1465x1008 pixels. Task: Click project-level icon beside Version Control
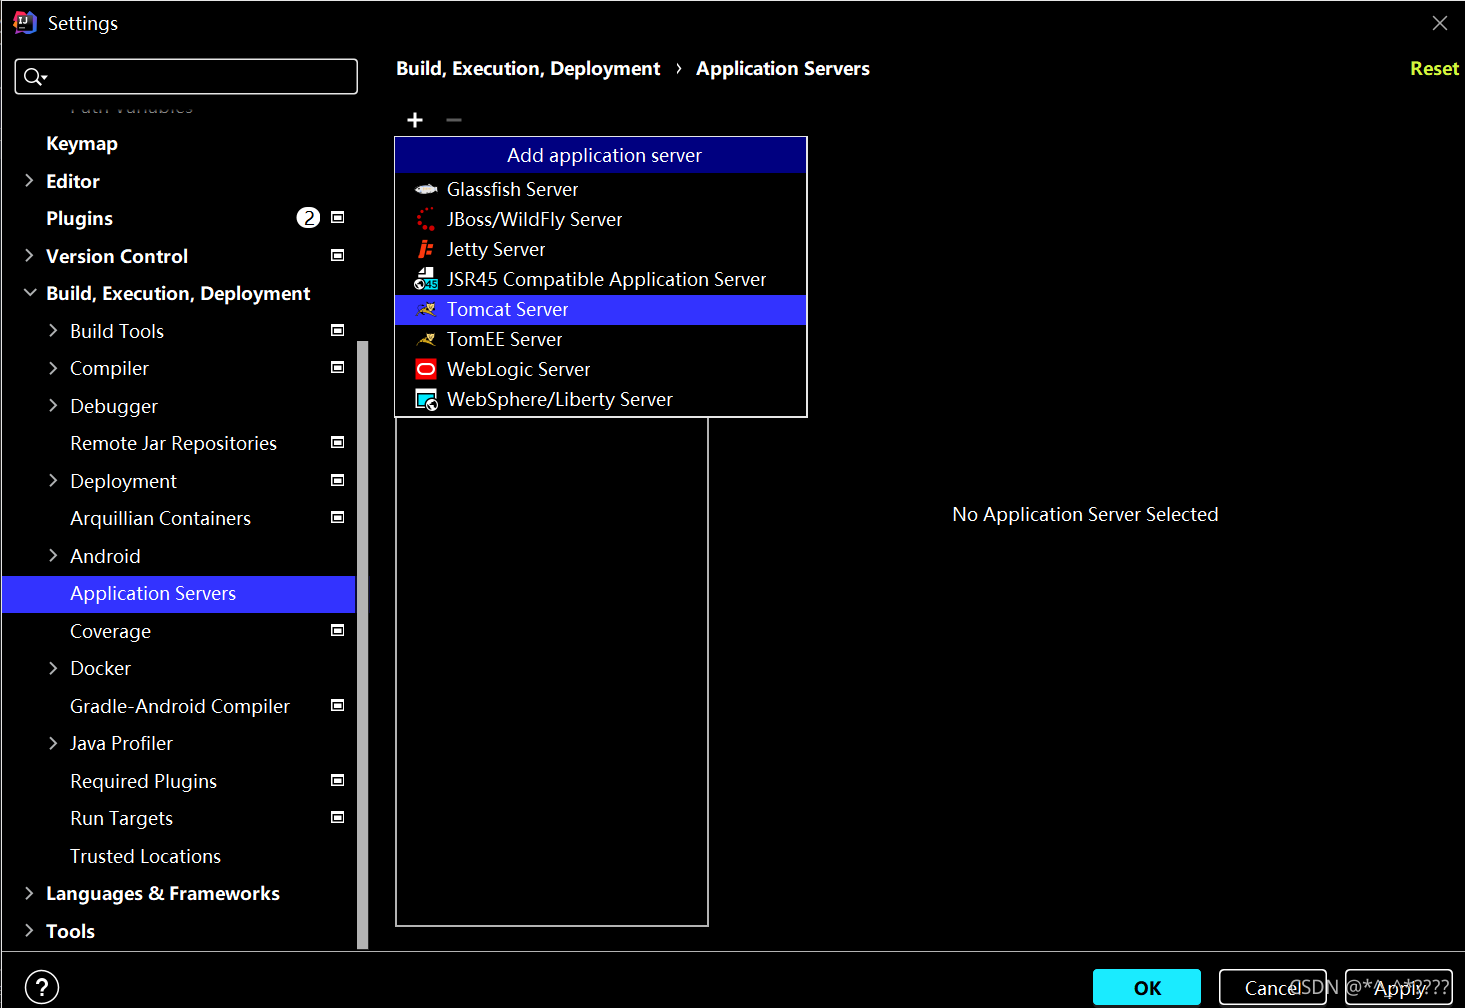click(x=338, y=255)
